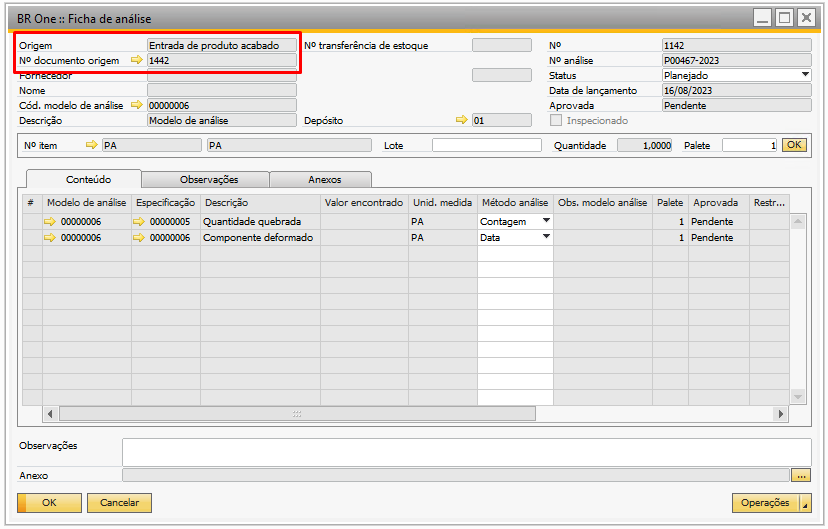Open Depósito link arrow next to 01

coord(461,120)
